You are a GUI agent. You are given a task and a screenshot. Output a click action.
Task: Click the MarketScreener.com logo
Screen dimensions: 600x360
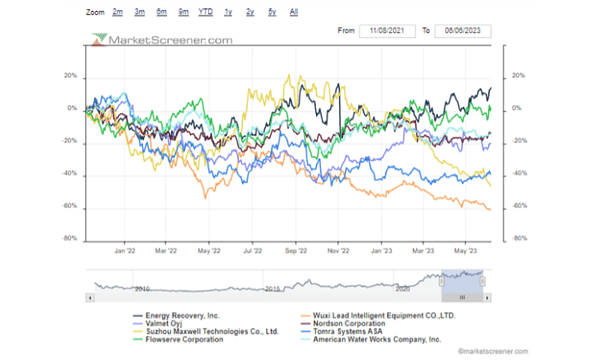click(162, 40)
